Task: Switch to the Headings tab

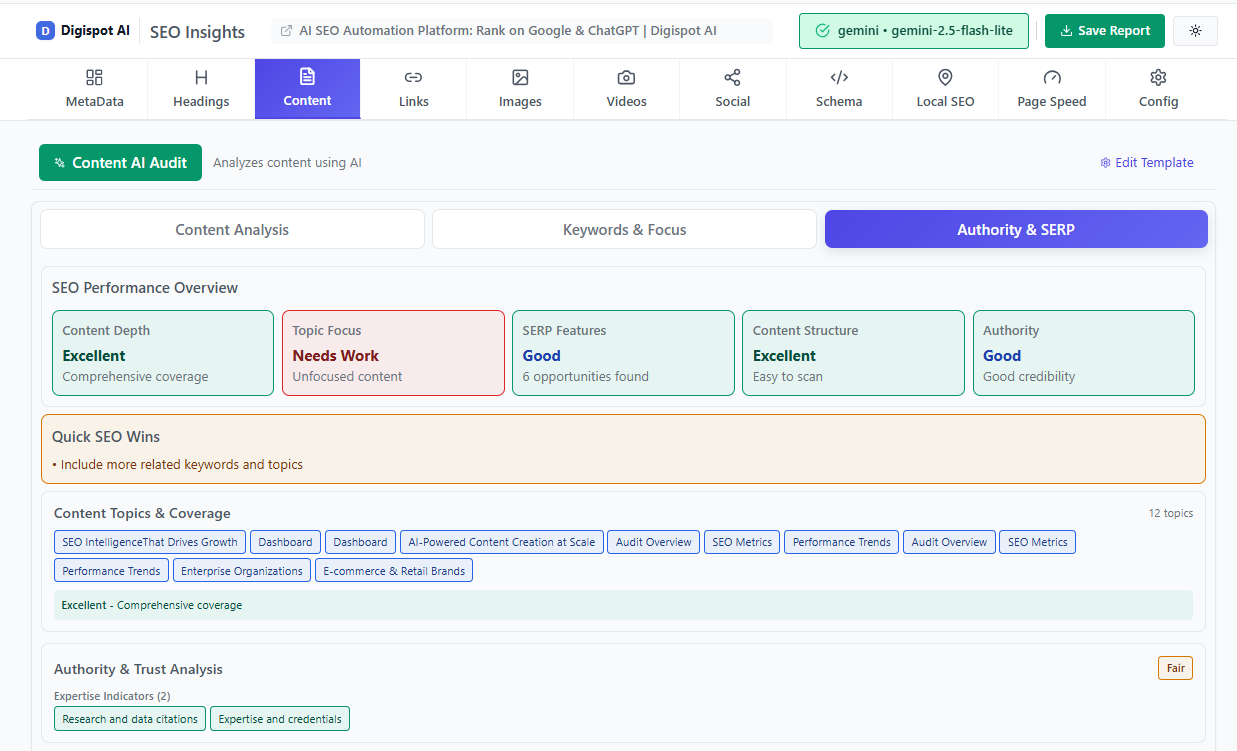Action: [x=201, y=89]
